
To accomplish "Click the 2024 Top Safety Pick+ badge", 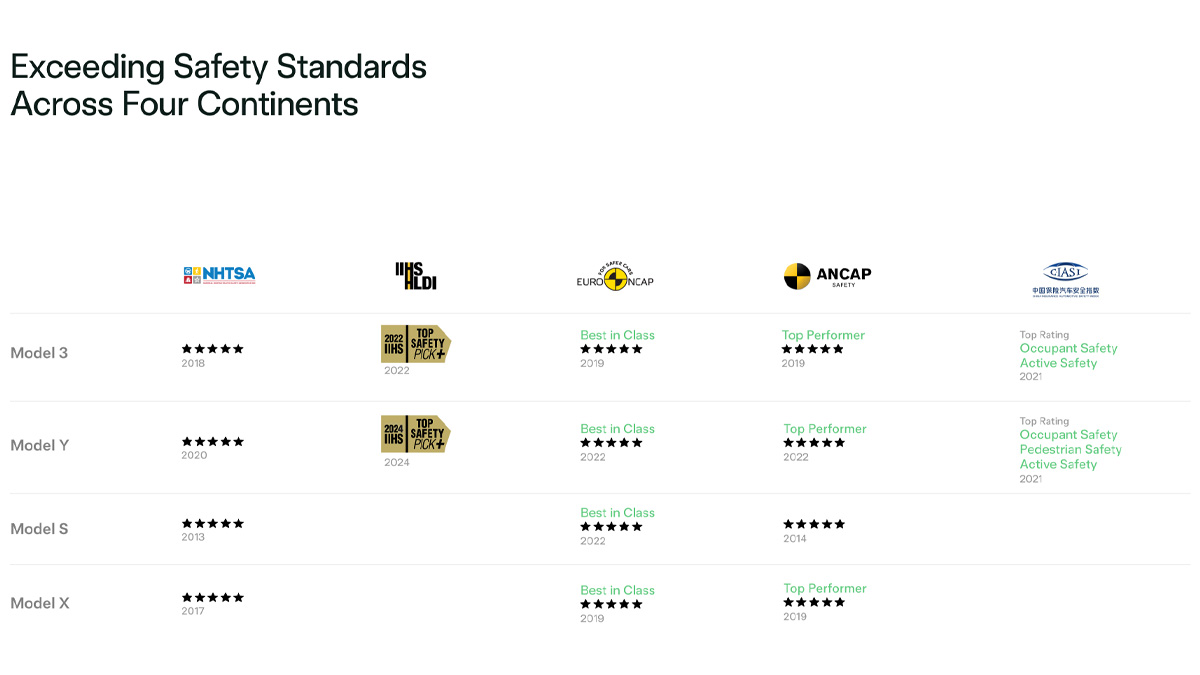I will pyautogui.click(x=416, y=435).
